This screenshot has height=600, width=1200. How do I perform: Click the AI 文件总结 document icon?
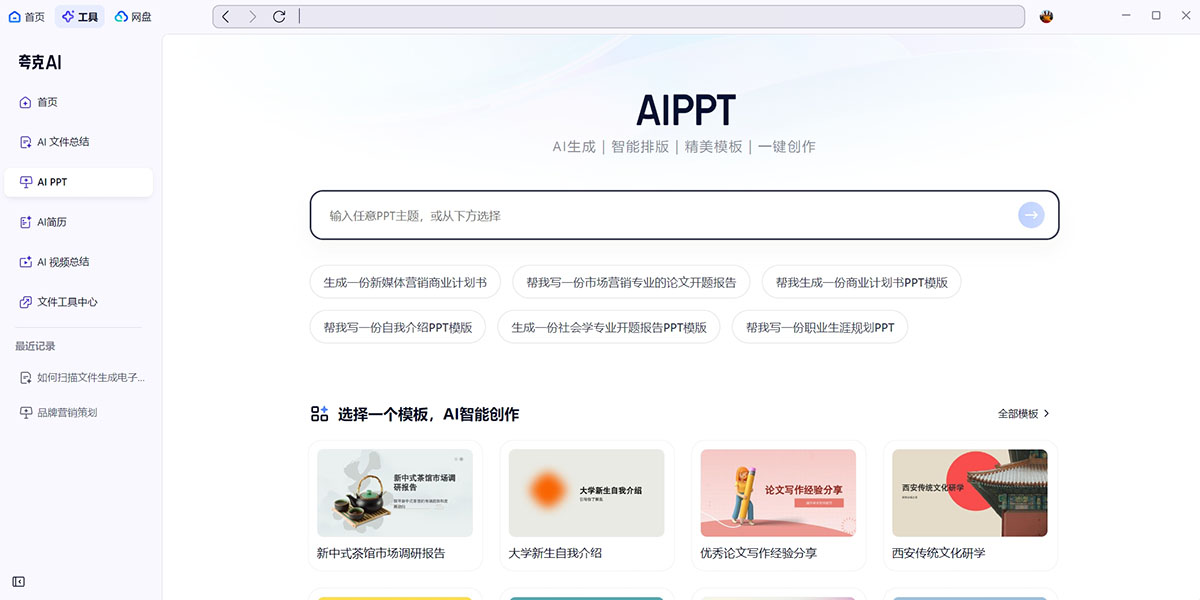pos(26,142)
